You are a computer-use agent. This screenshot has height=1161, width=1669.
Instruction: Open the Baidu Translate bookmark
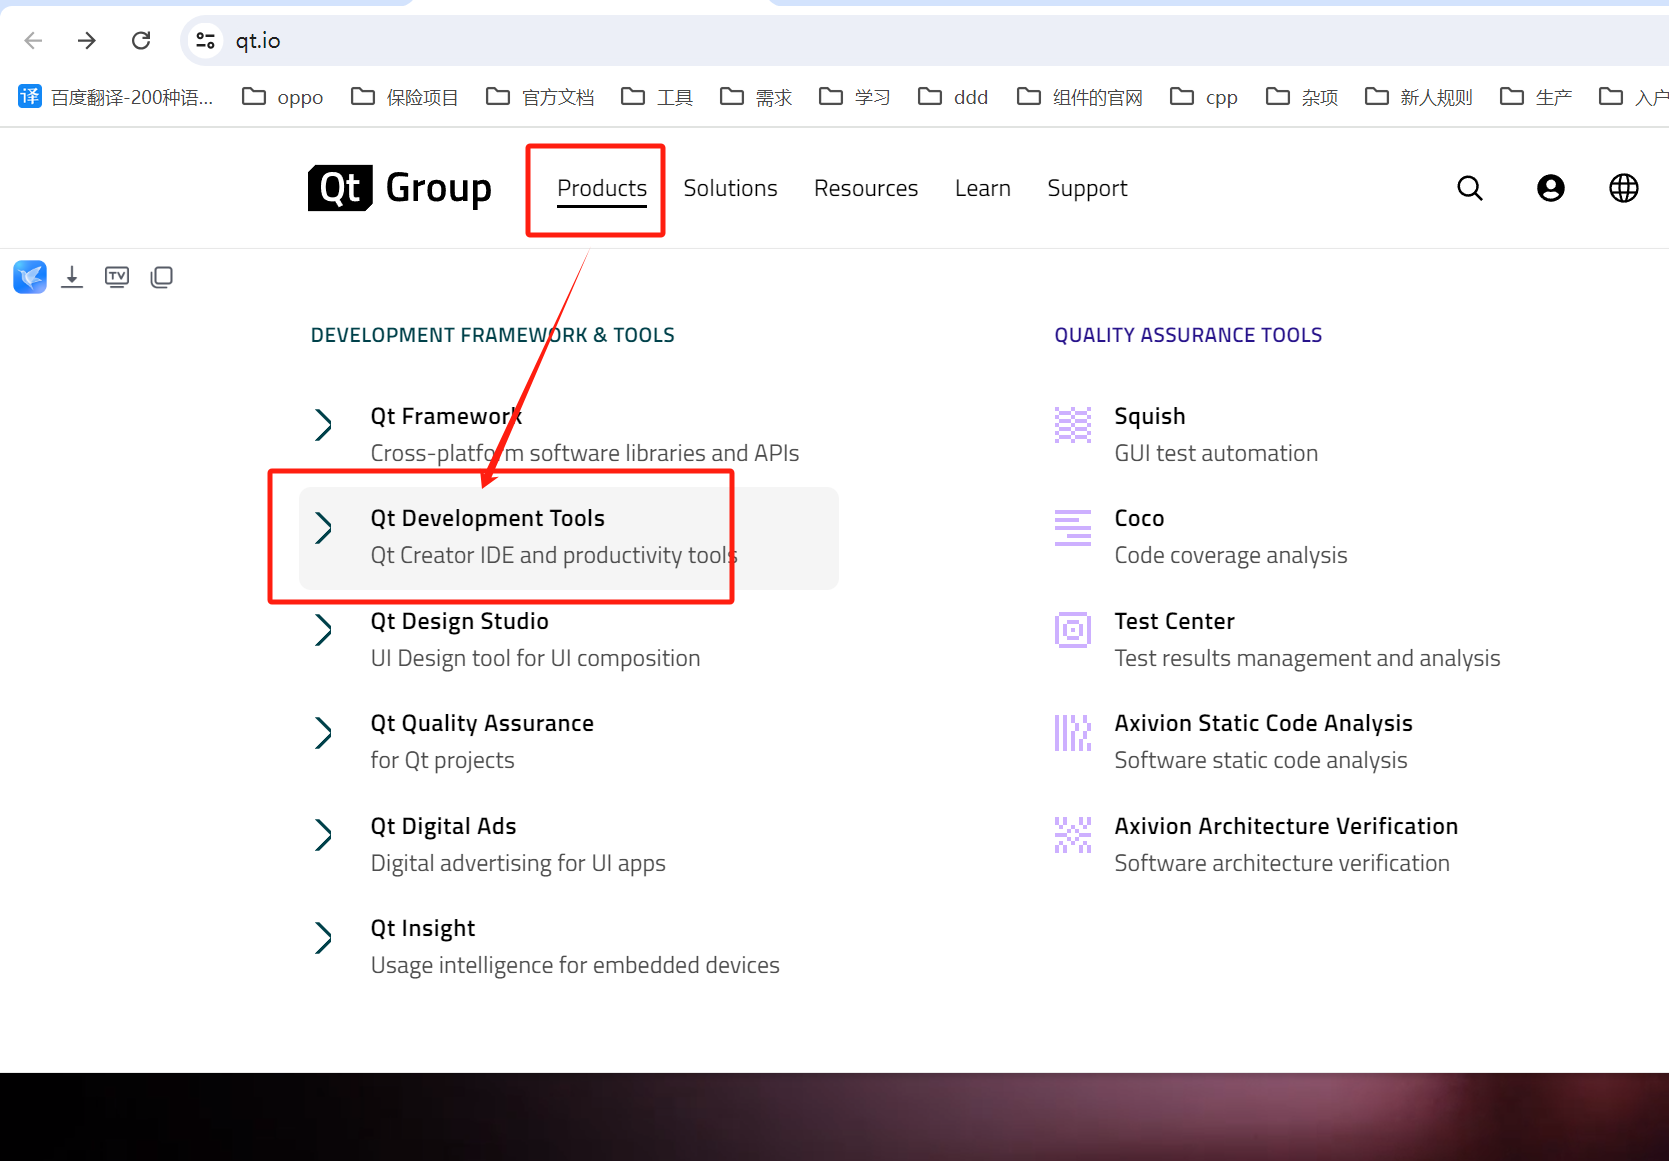tap(116, 97)
